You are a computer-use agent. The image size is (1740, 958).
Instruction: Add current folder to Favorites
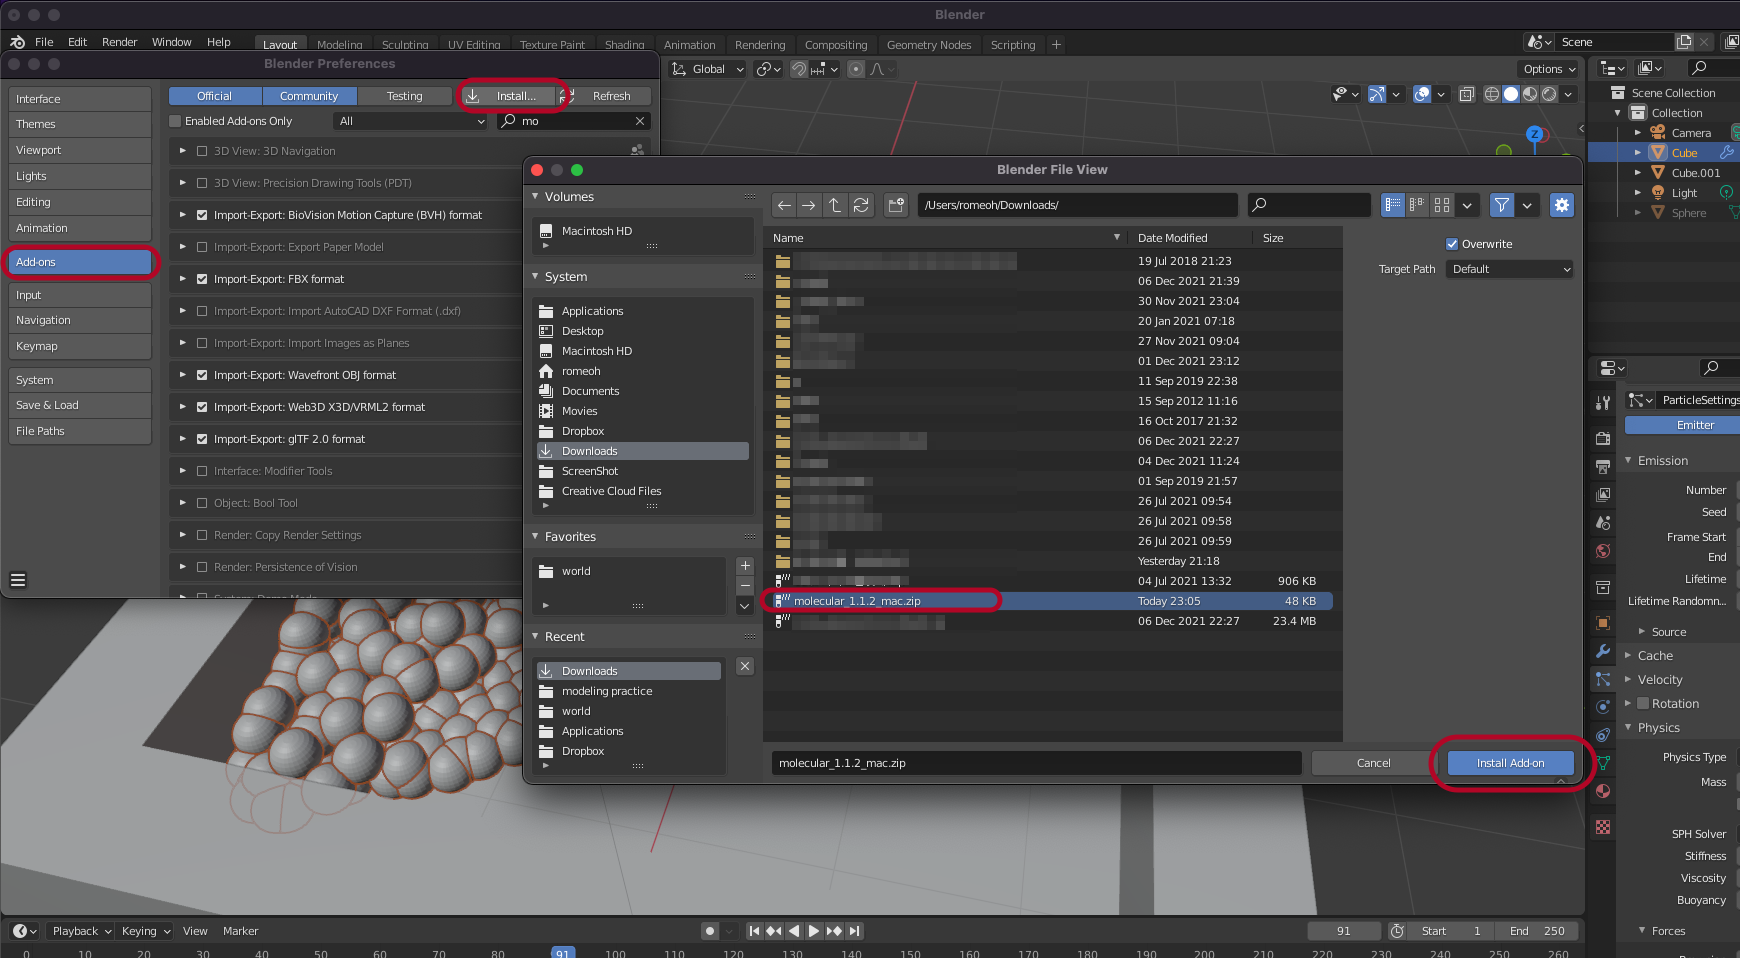[745, 566]
